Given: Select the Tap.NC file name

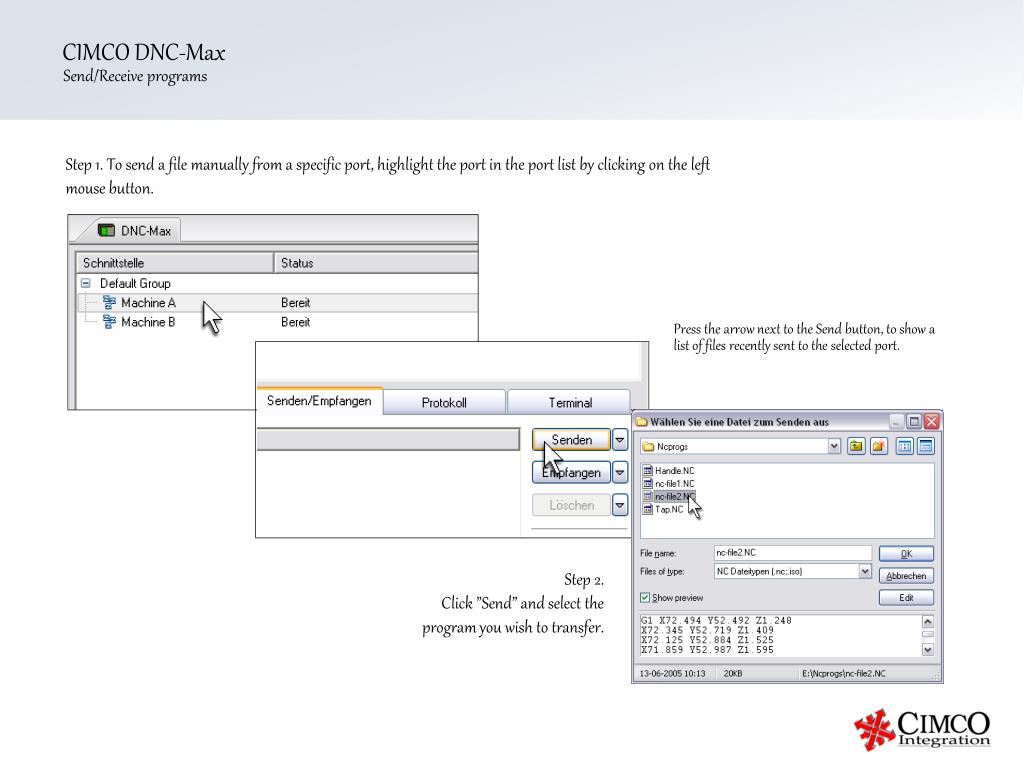Looking at the screenshot, I should click(669, 510).
